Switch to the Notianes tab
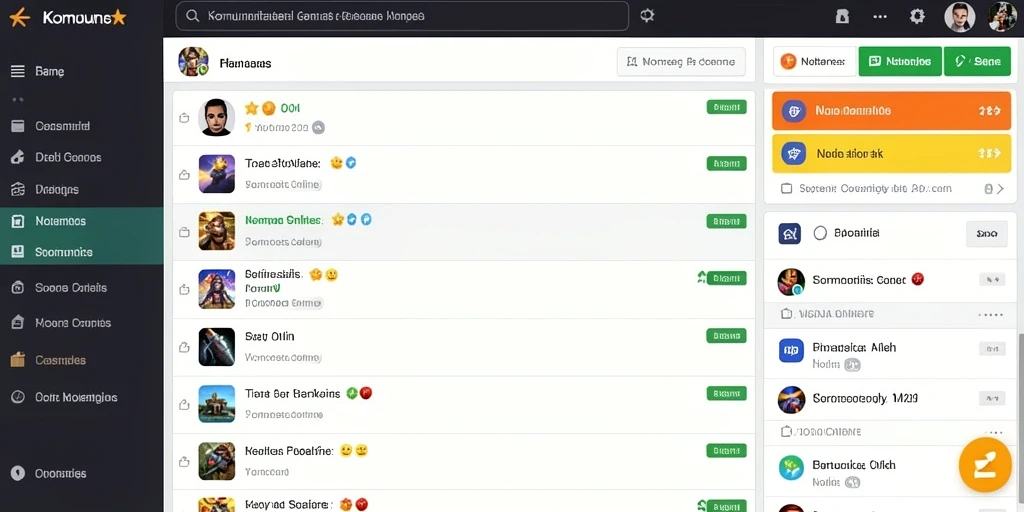1024x512 pixels. 814,61
